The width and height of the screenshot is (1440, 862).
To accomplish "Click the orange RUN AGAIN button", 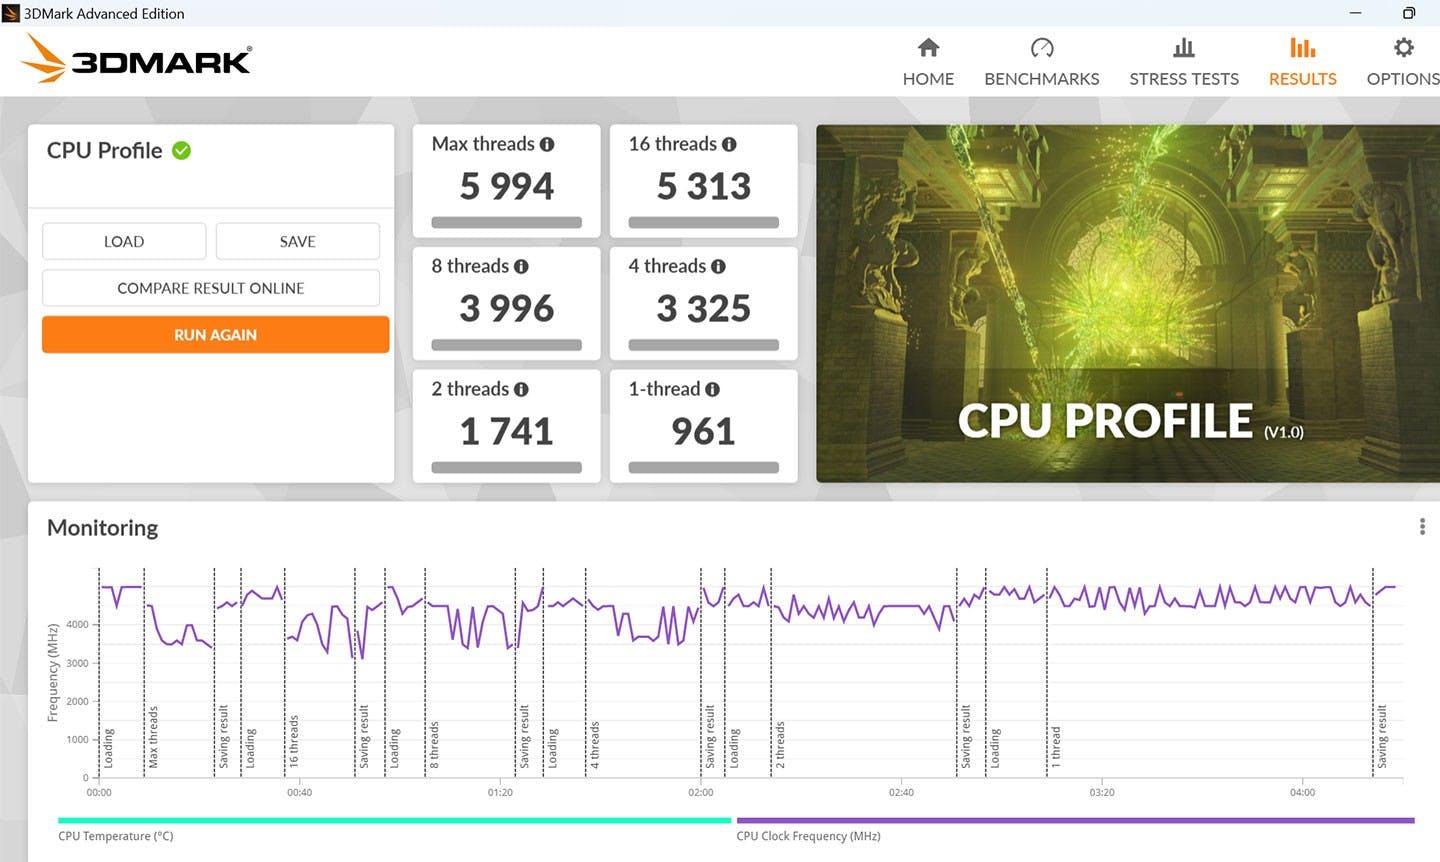I will click(x=215, y=335).
